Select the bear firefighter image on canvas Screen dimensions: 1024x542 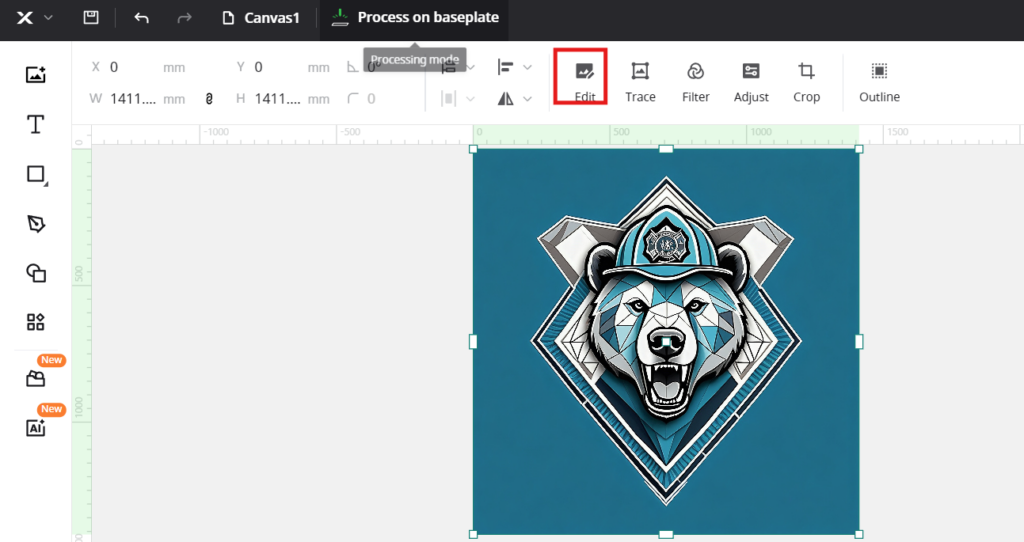click(x=666, y=340)
